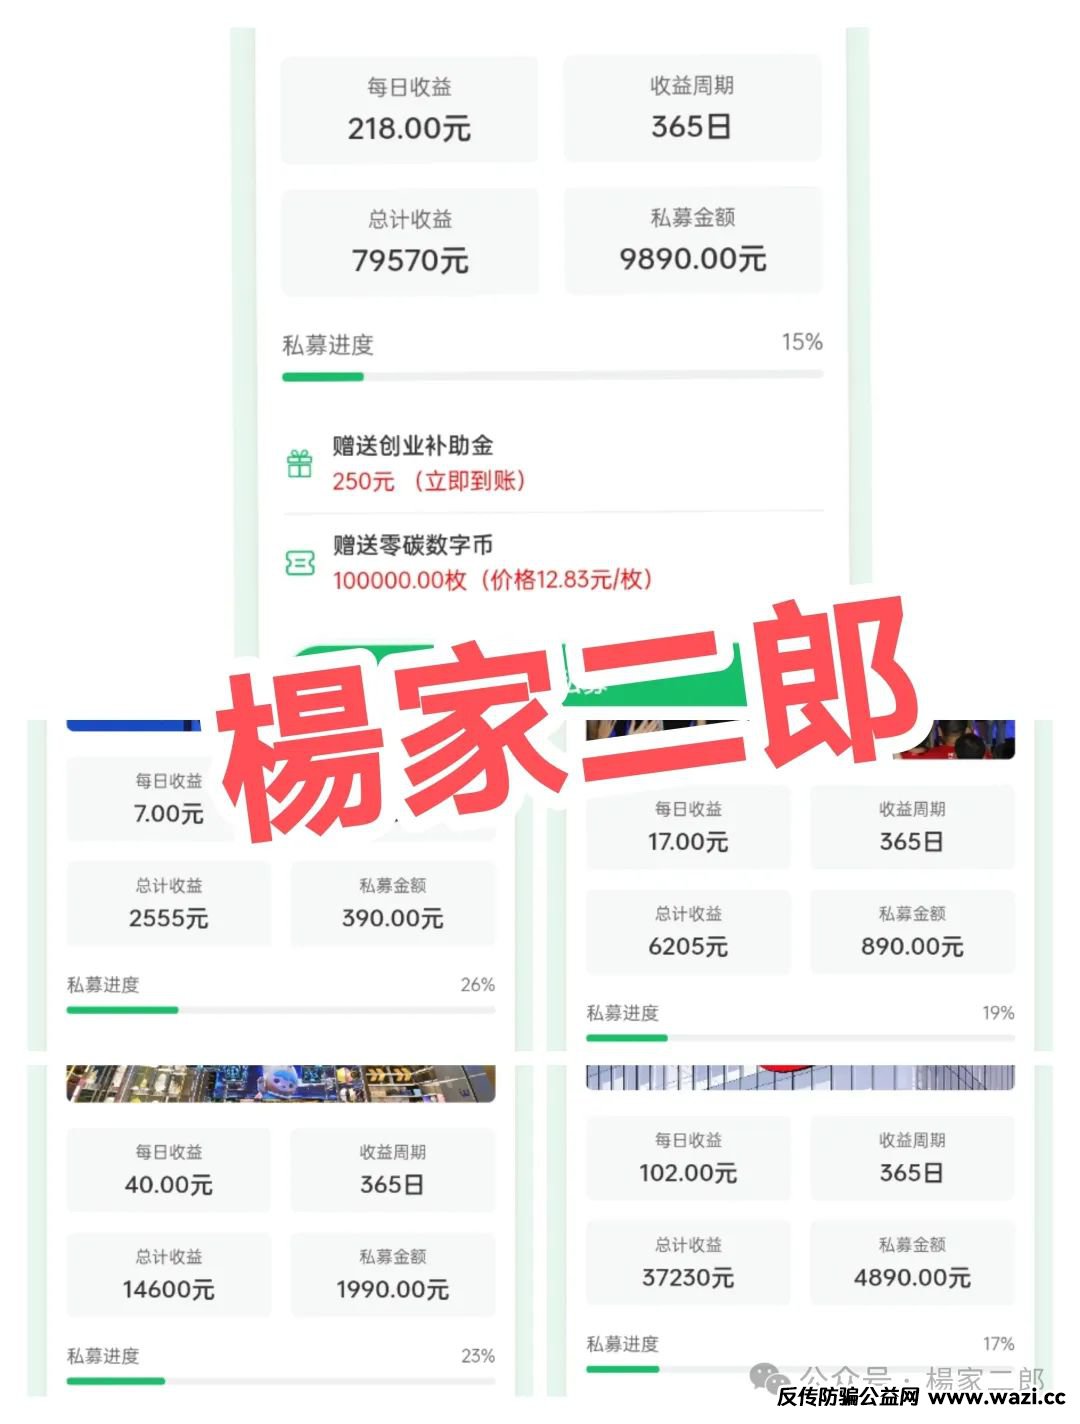This screenshot has height=1424, width=1080.
Task: Open the 私募金额 9890.00元 card
Action: tap(693, 241)
